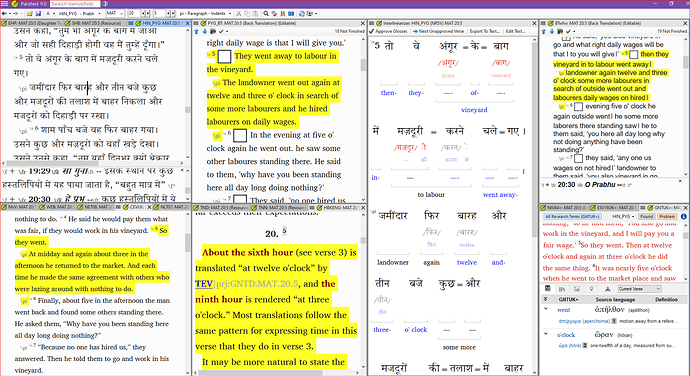Open HIN_PYG dropdown in research terms panel

click(624, 217)
